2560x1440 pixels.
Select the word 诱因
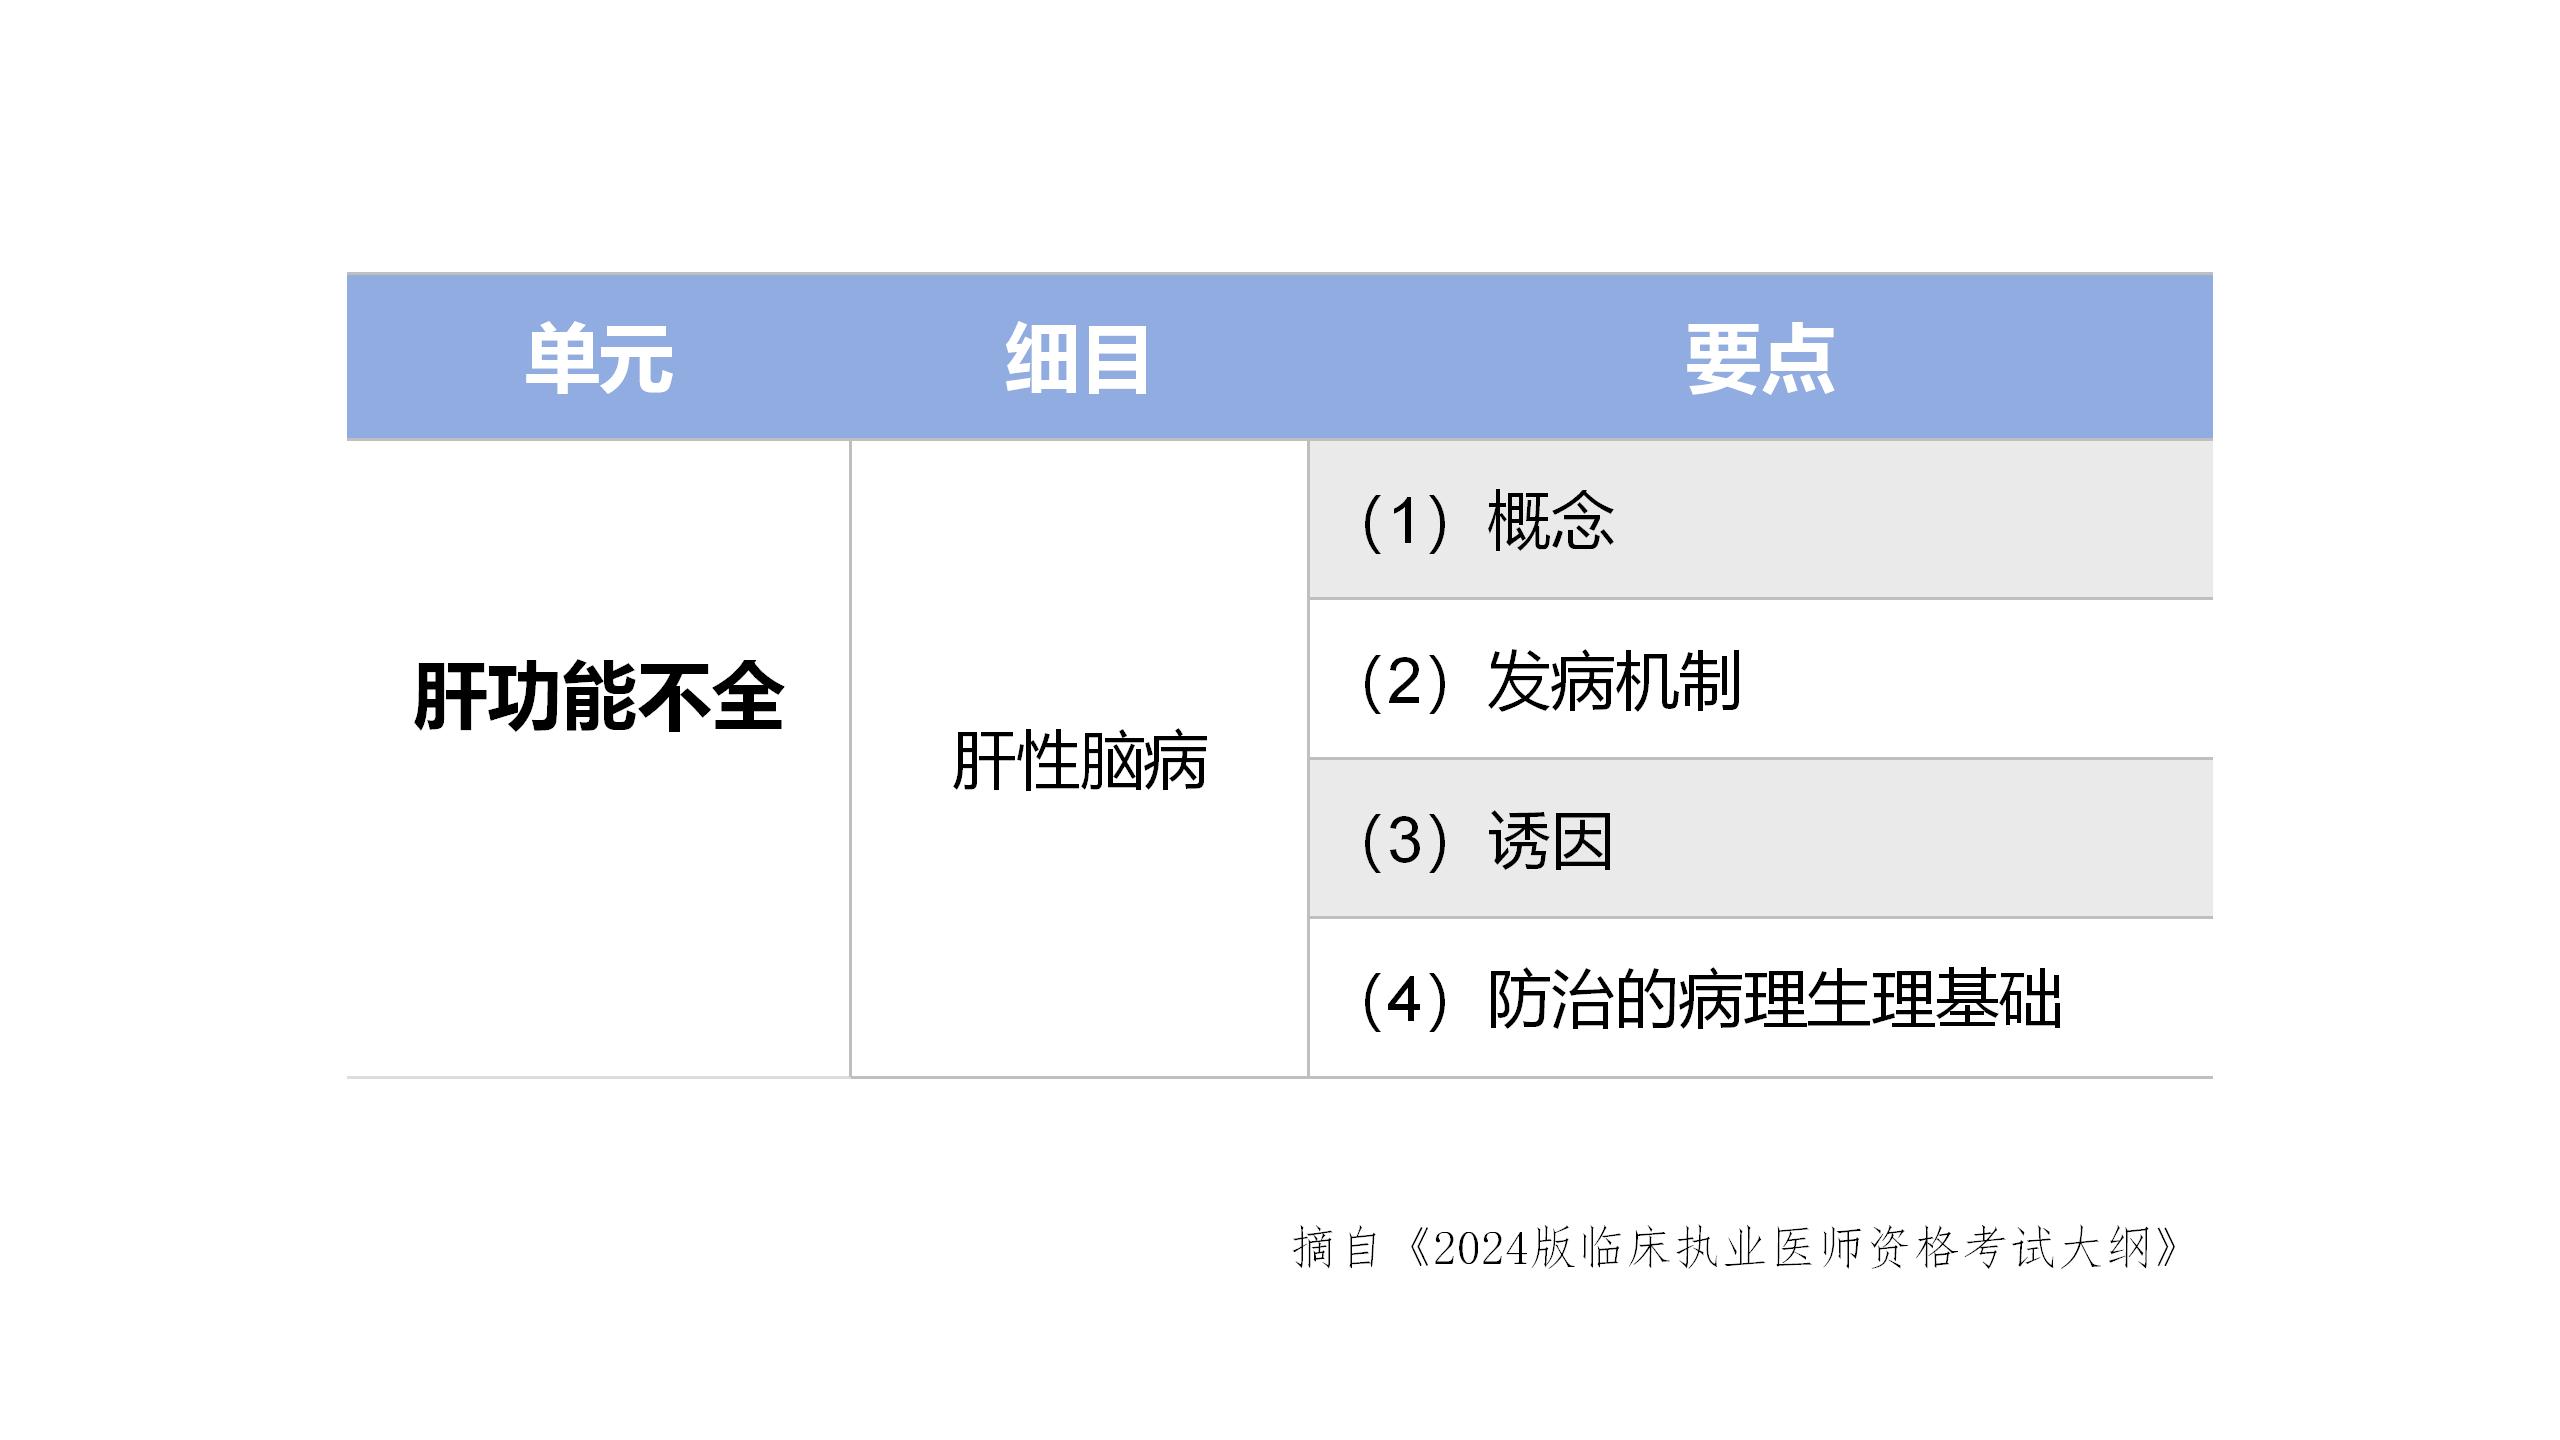[1550, 840]
